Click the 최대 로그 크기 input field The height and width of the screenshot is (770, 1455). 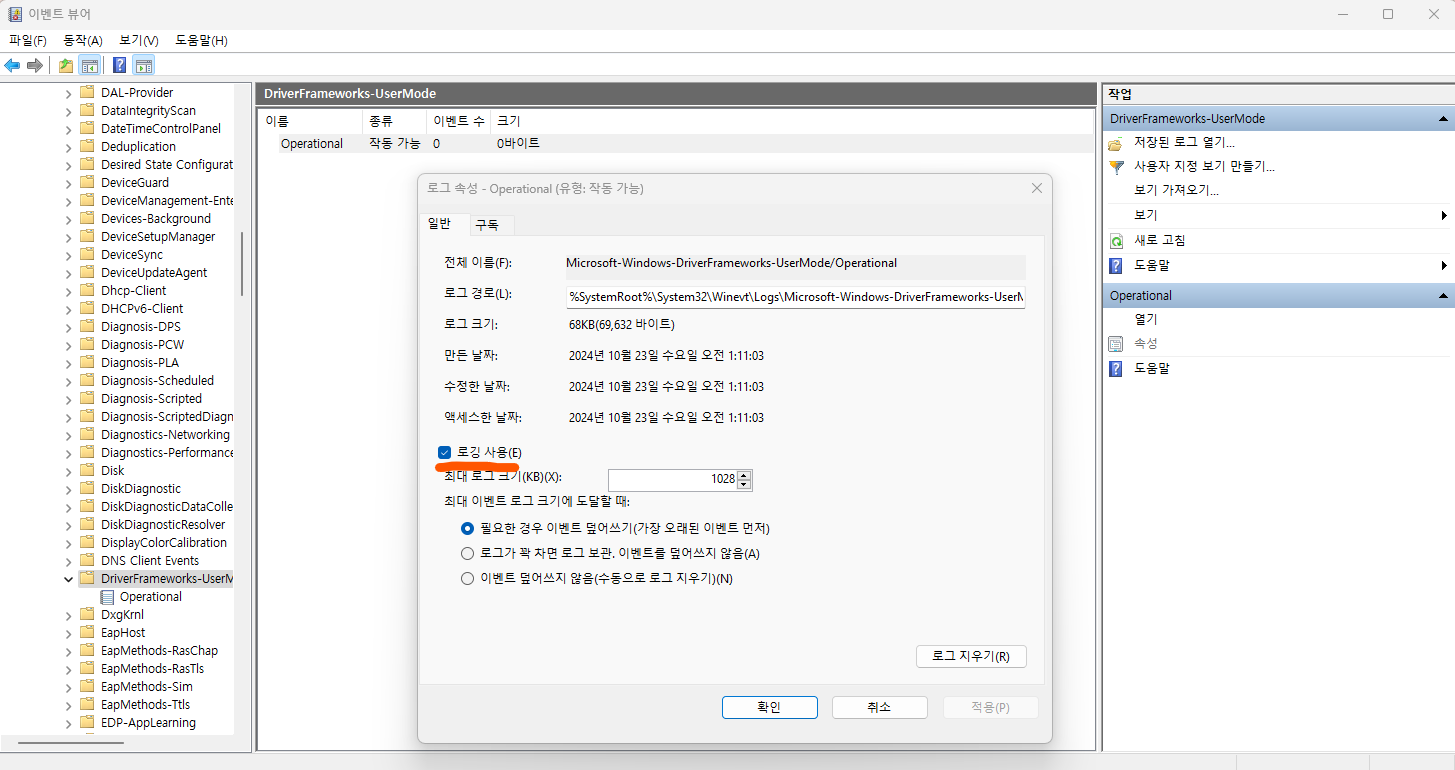coord(673,480)
